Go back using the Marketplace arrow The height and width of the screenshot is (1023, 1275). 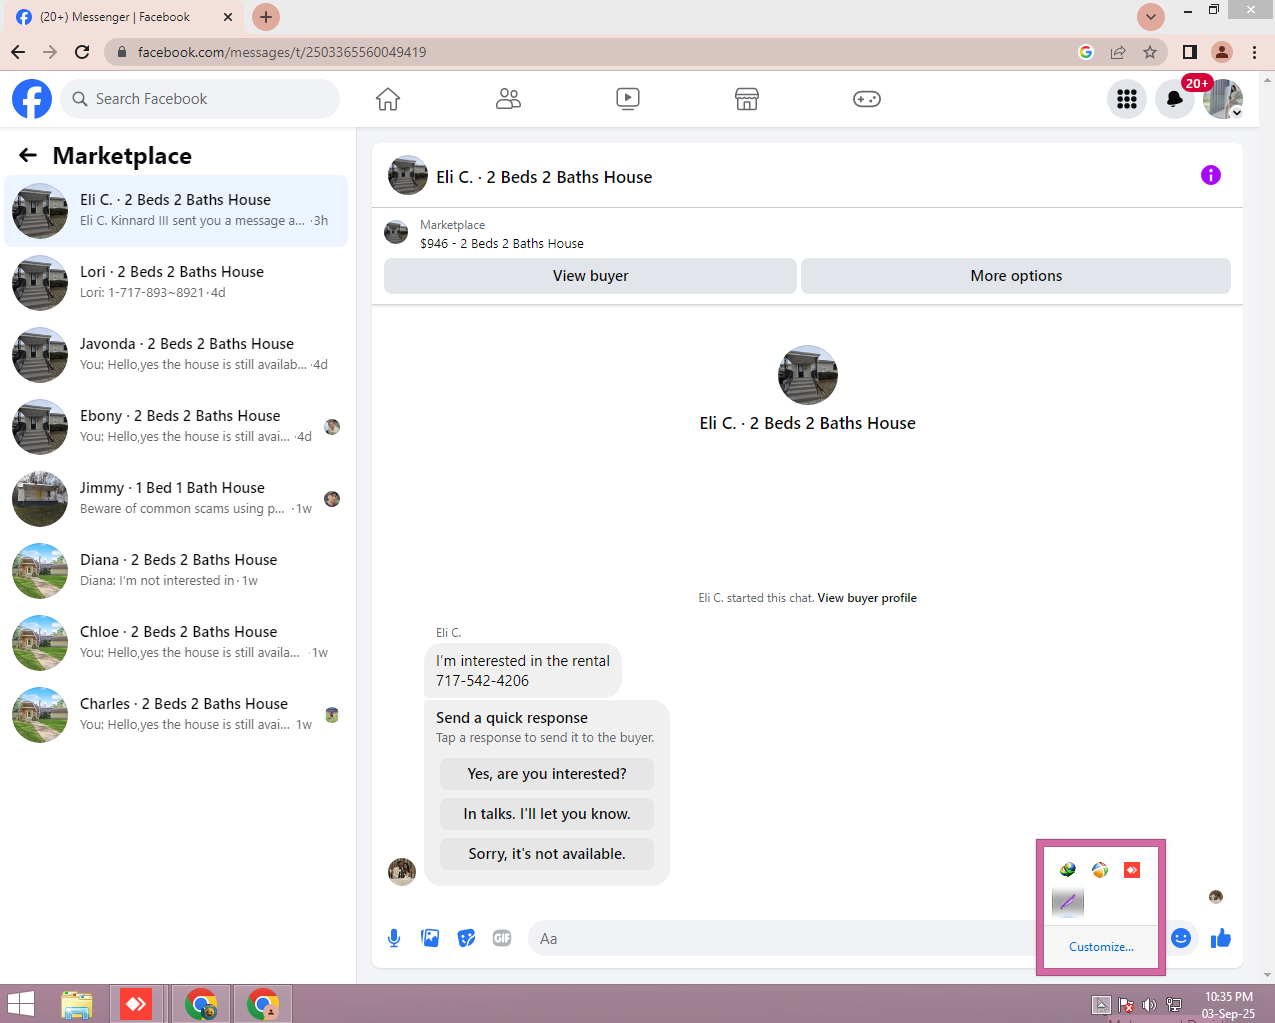[x=28, y=155]
